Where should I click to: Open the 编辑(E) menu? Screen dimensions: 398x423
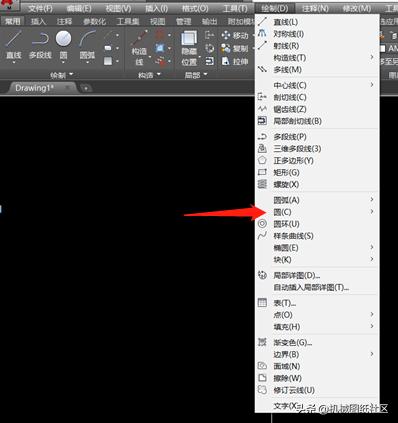tap(79, 8)
